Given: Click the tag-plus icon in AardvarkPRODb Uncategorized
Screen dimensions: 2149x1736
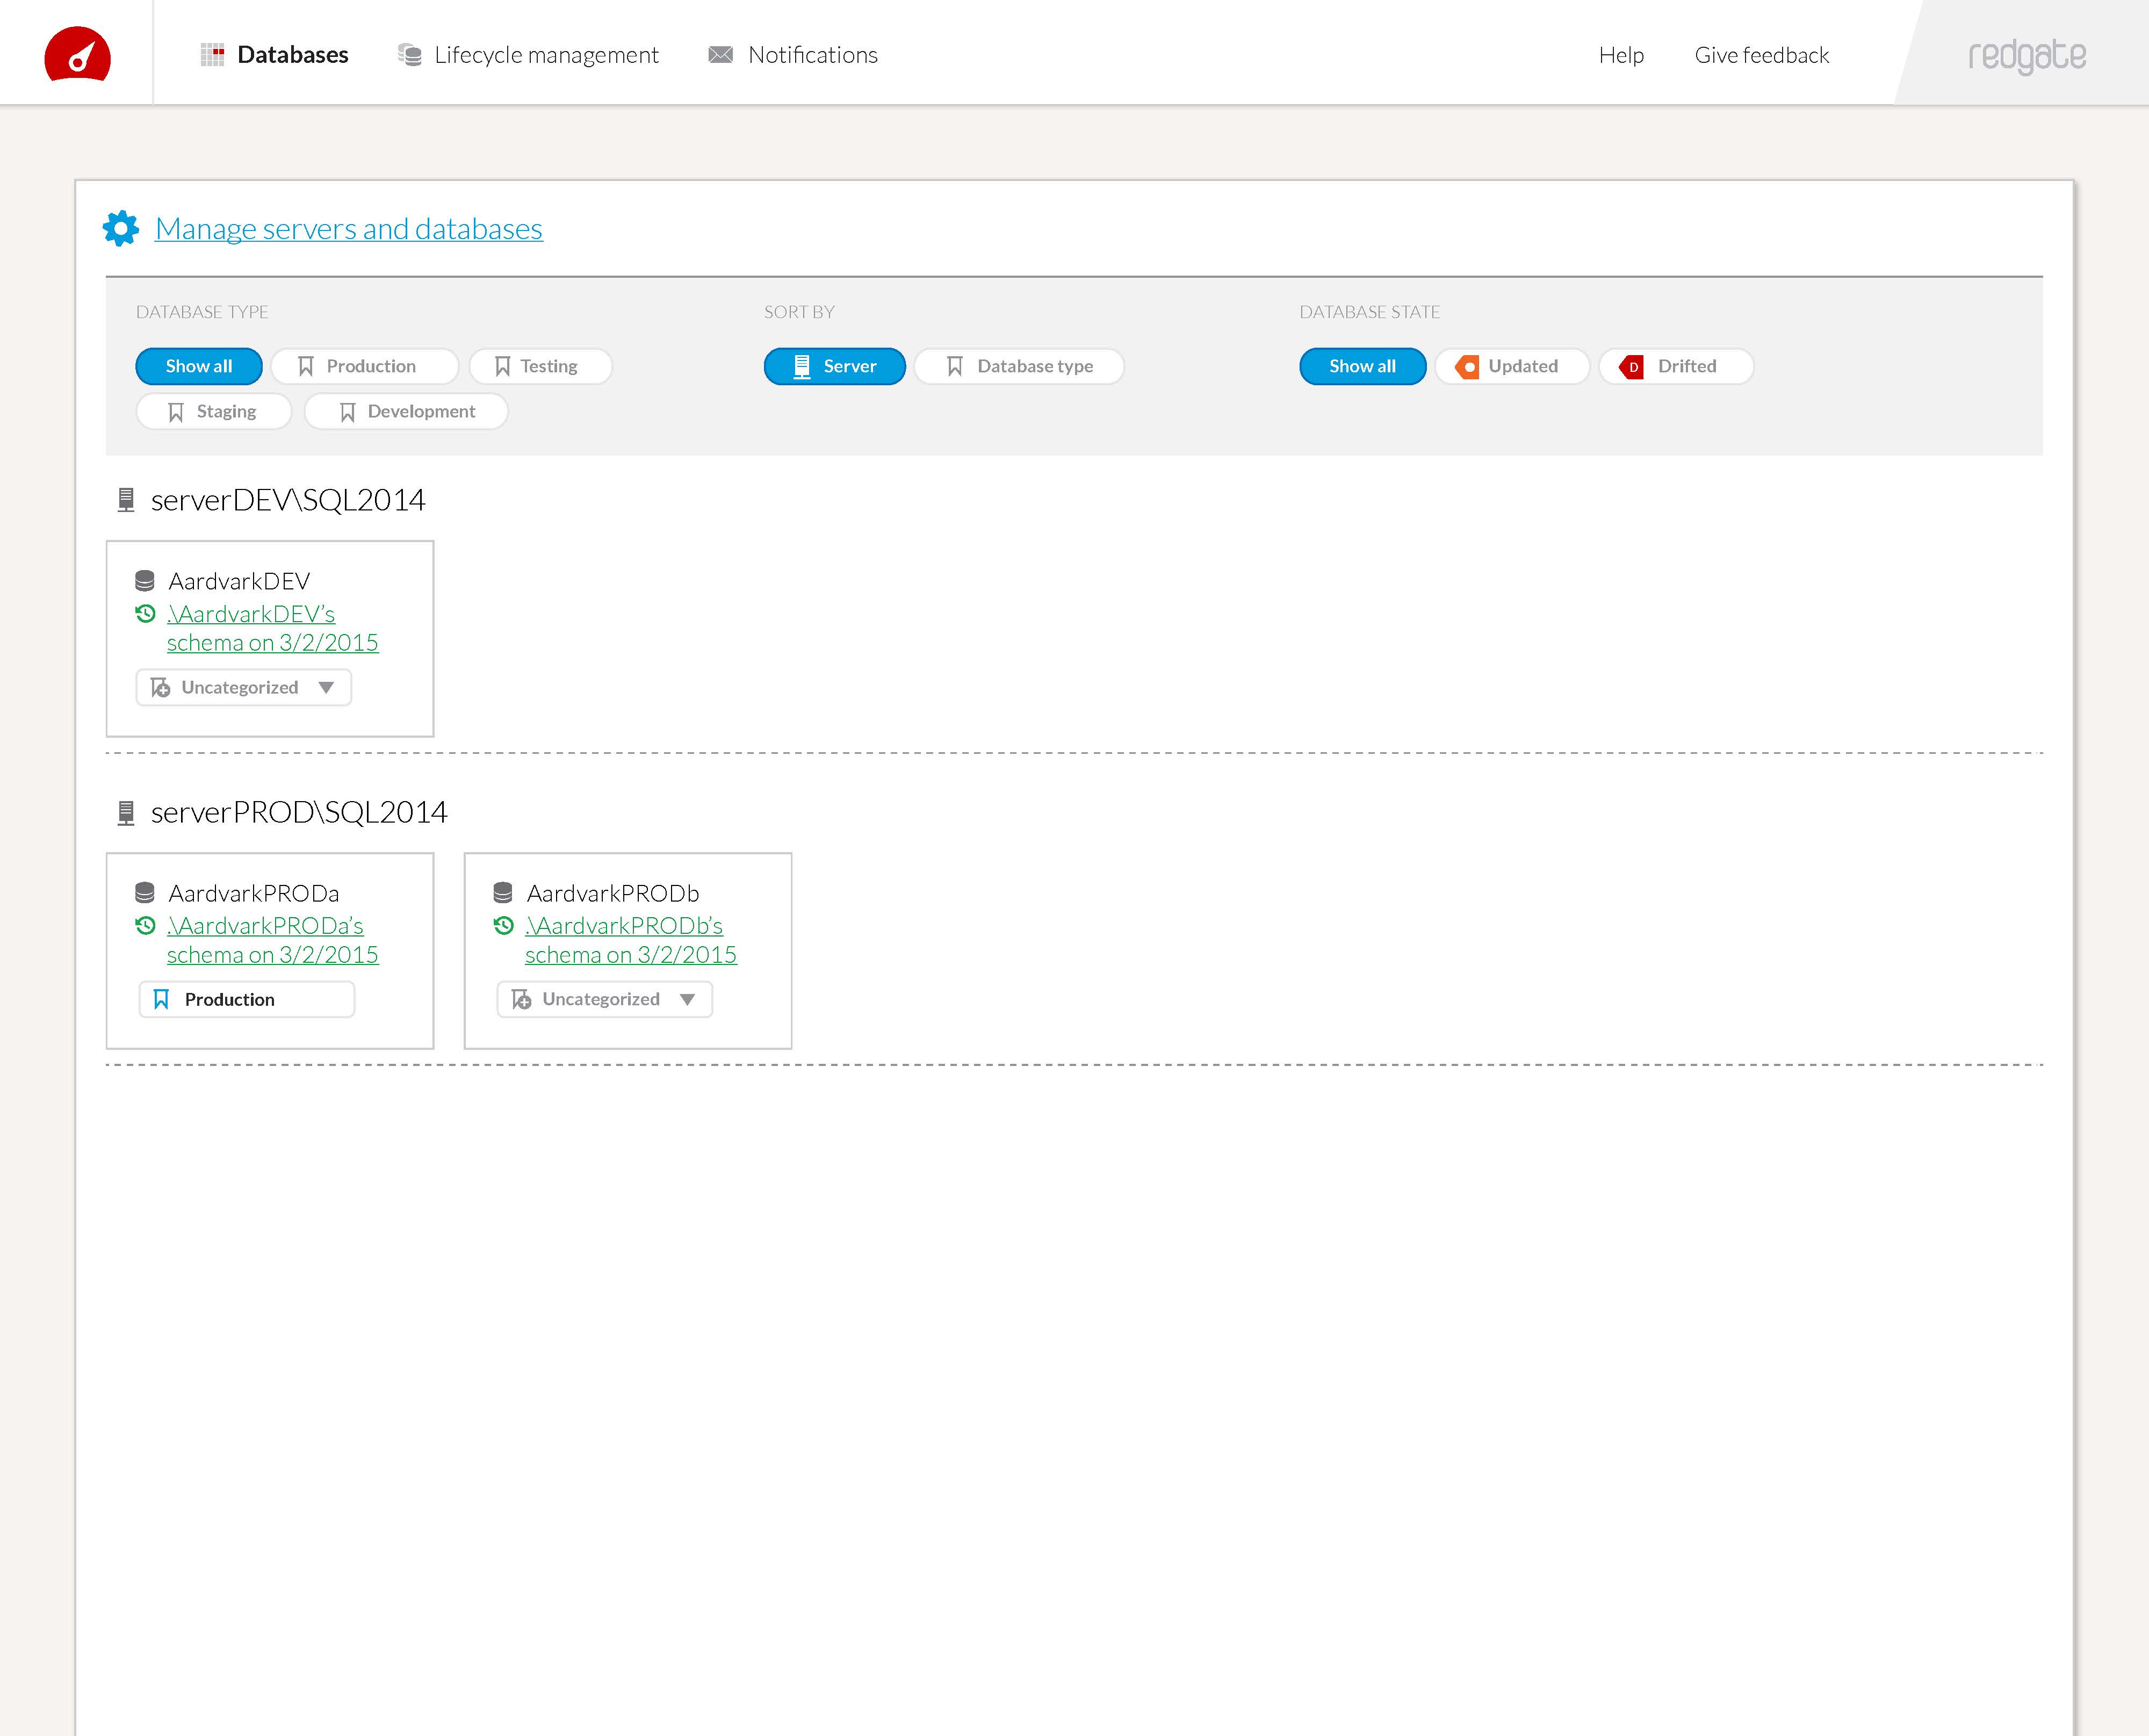Looking at the screenshot, I should click(x=521, y=1000).
